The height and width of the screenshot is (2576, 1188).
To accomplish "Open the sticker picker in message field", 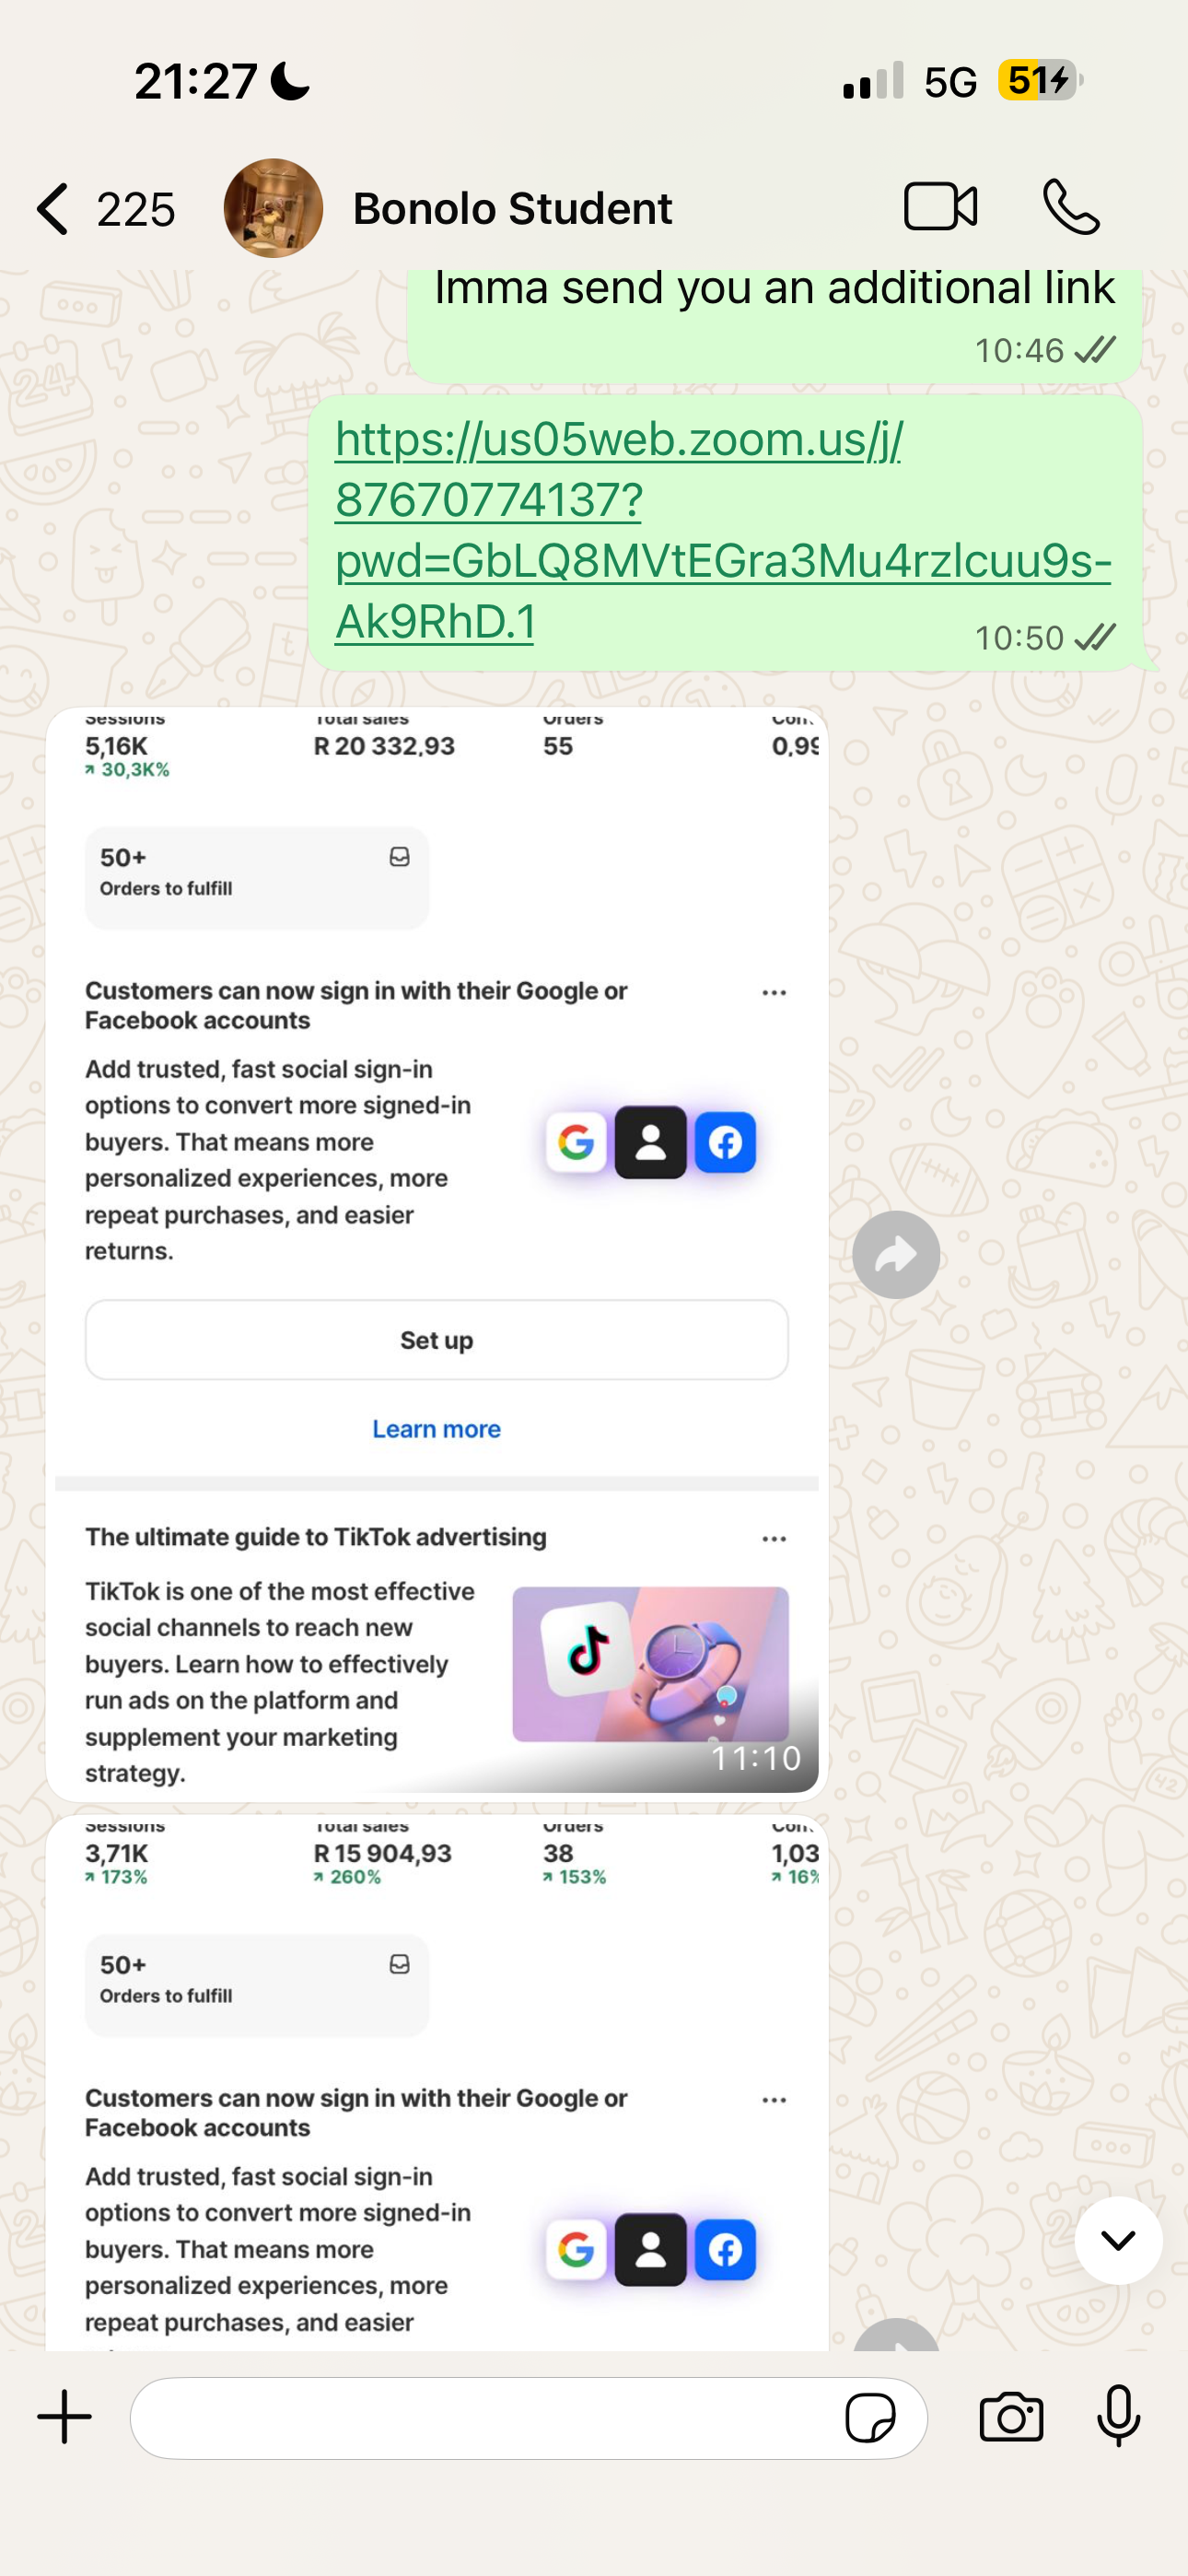I will click(x=870, y=2418).
